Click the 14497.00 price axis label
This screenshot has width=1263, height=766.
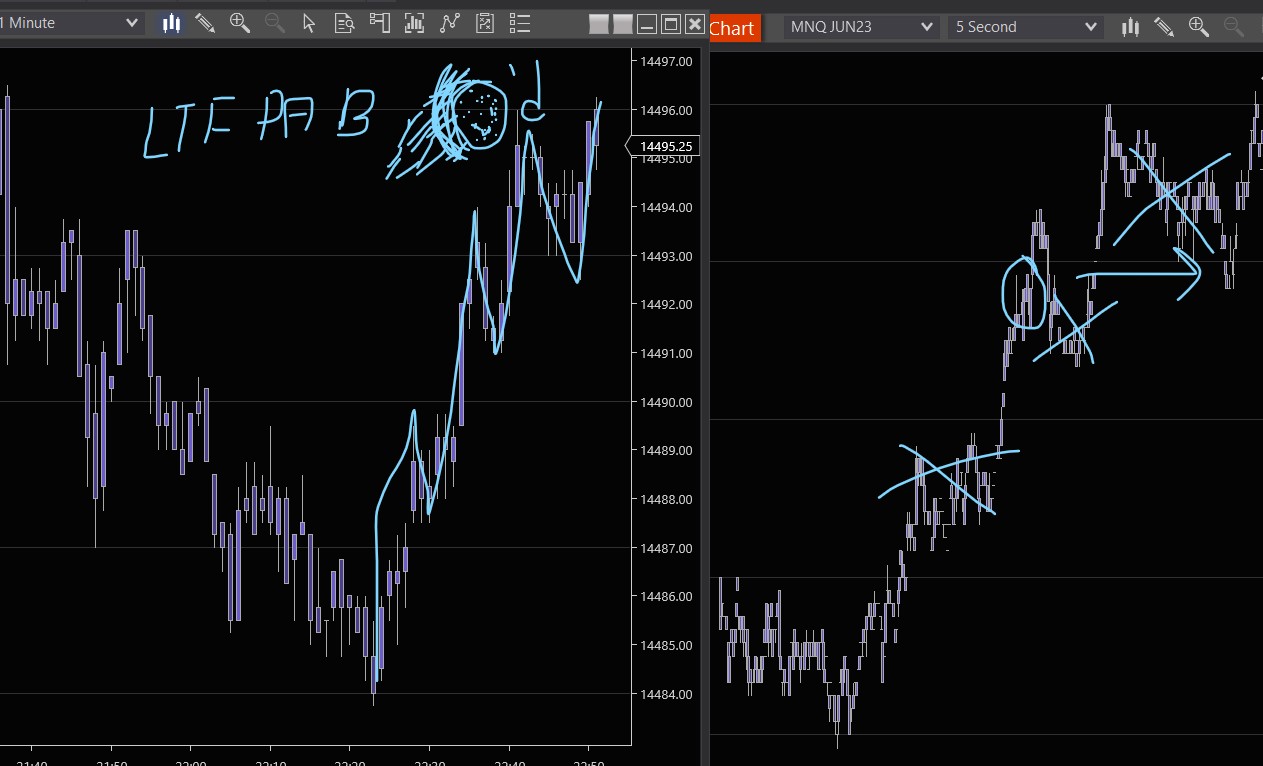coord(666,61)
